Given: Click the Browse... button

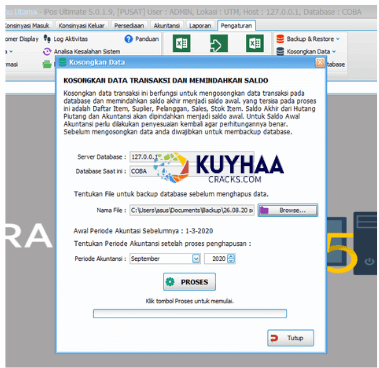Looking at the screenshot, I should pos(288,210).
